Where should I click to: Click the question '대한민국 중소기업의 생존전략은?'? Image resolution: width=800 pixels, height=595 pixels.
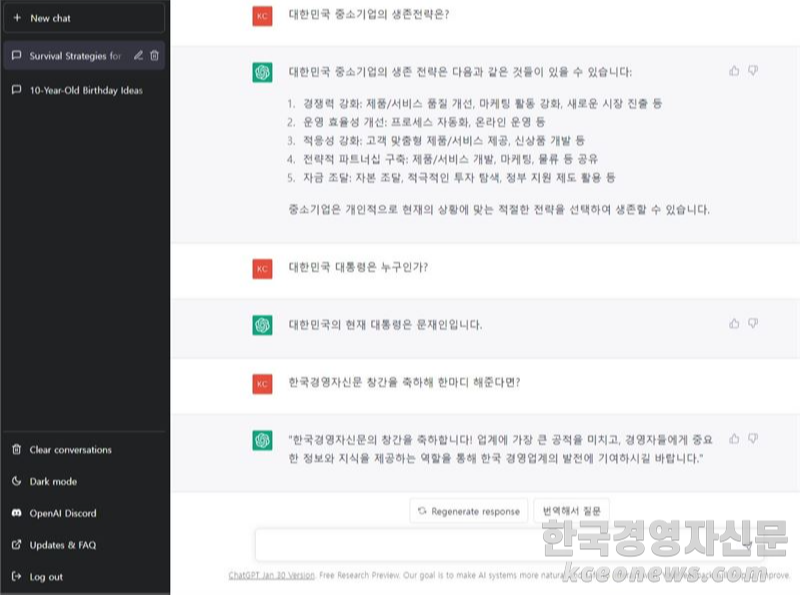click(369, 14)
